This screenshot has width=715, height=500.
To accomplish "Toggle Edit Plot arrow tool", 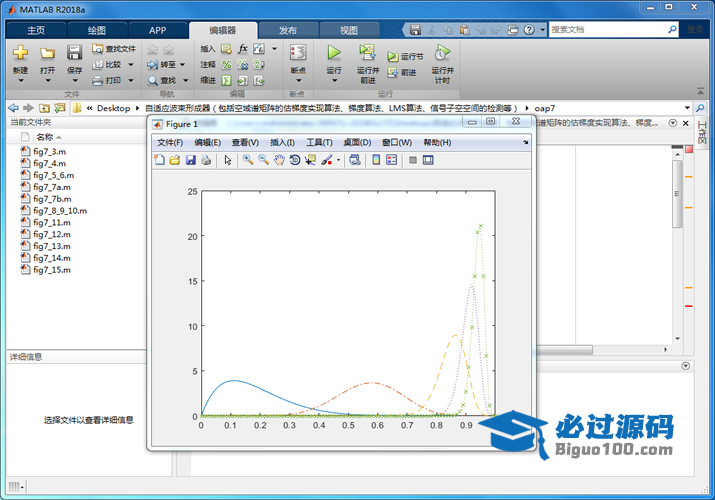I will [x=228, y=160].
